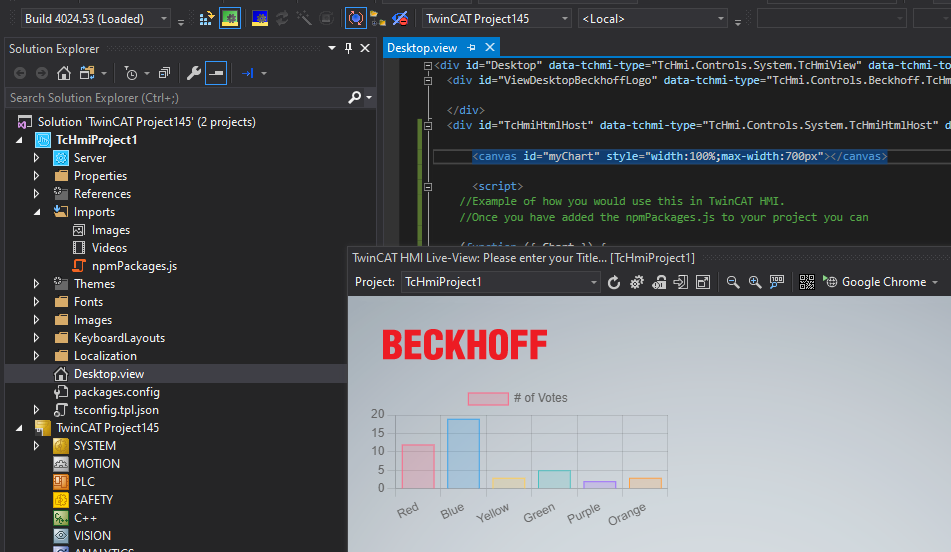Select the VISION node

(x=92, y=536)
